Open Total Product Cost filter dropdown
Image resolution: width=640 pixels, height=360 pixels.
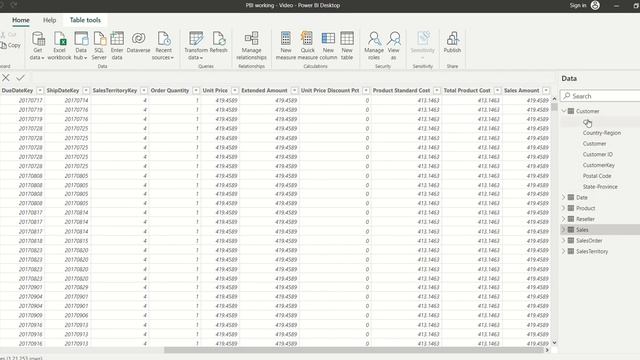(497, 91)
